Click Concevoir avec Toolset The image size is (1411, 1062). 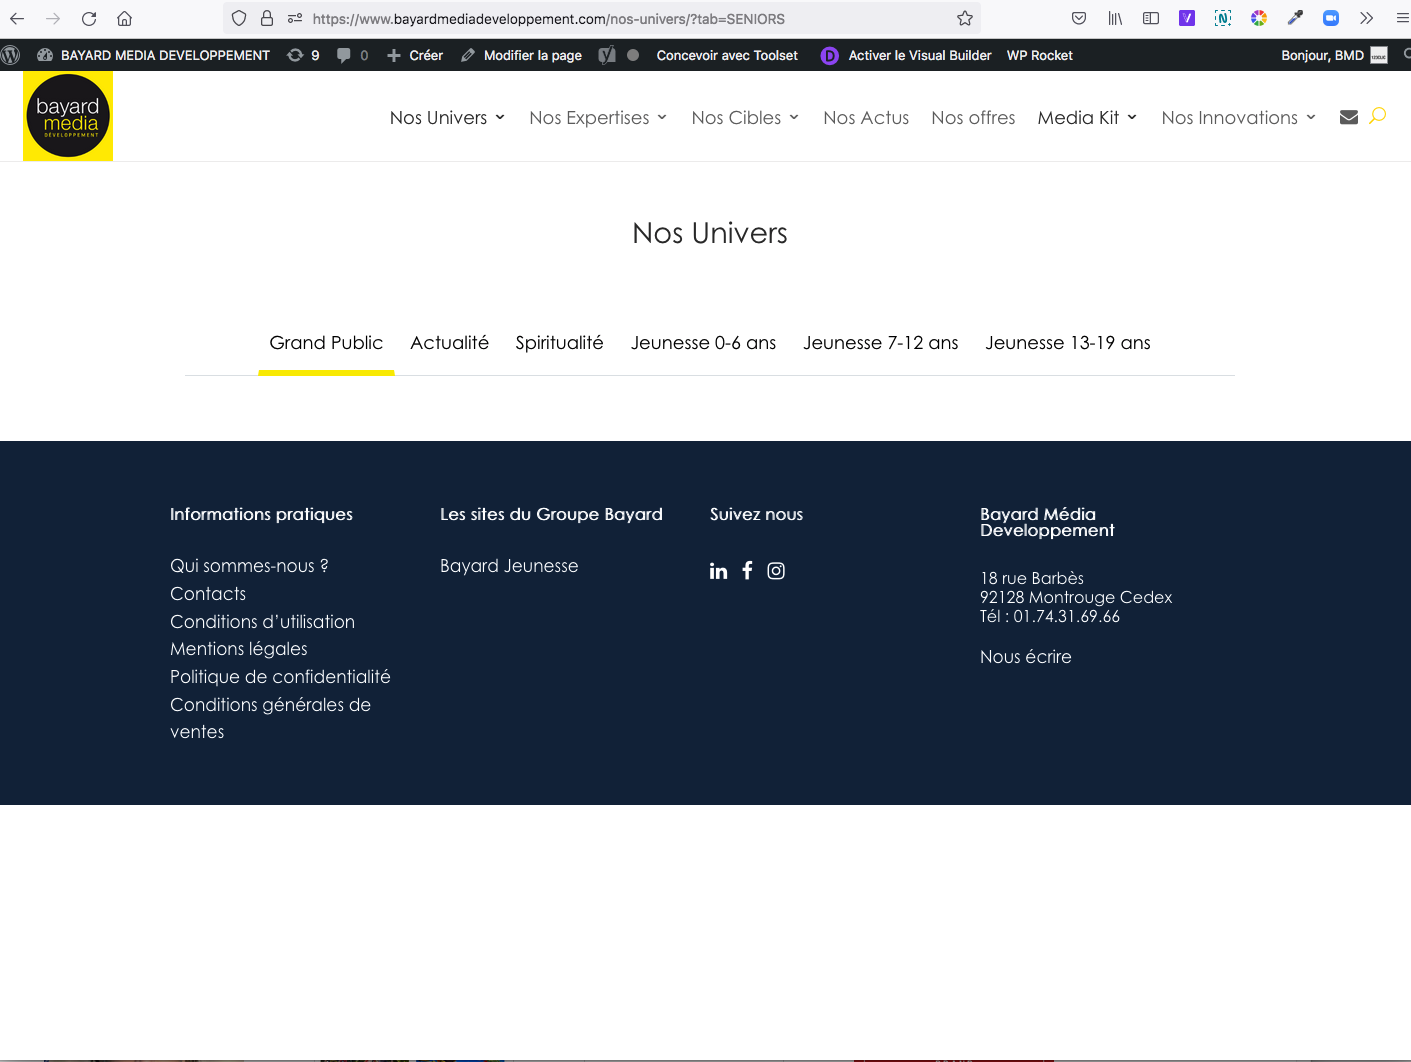(x=727, y=55)
